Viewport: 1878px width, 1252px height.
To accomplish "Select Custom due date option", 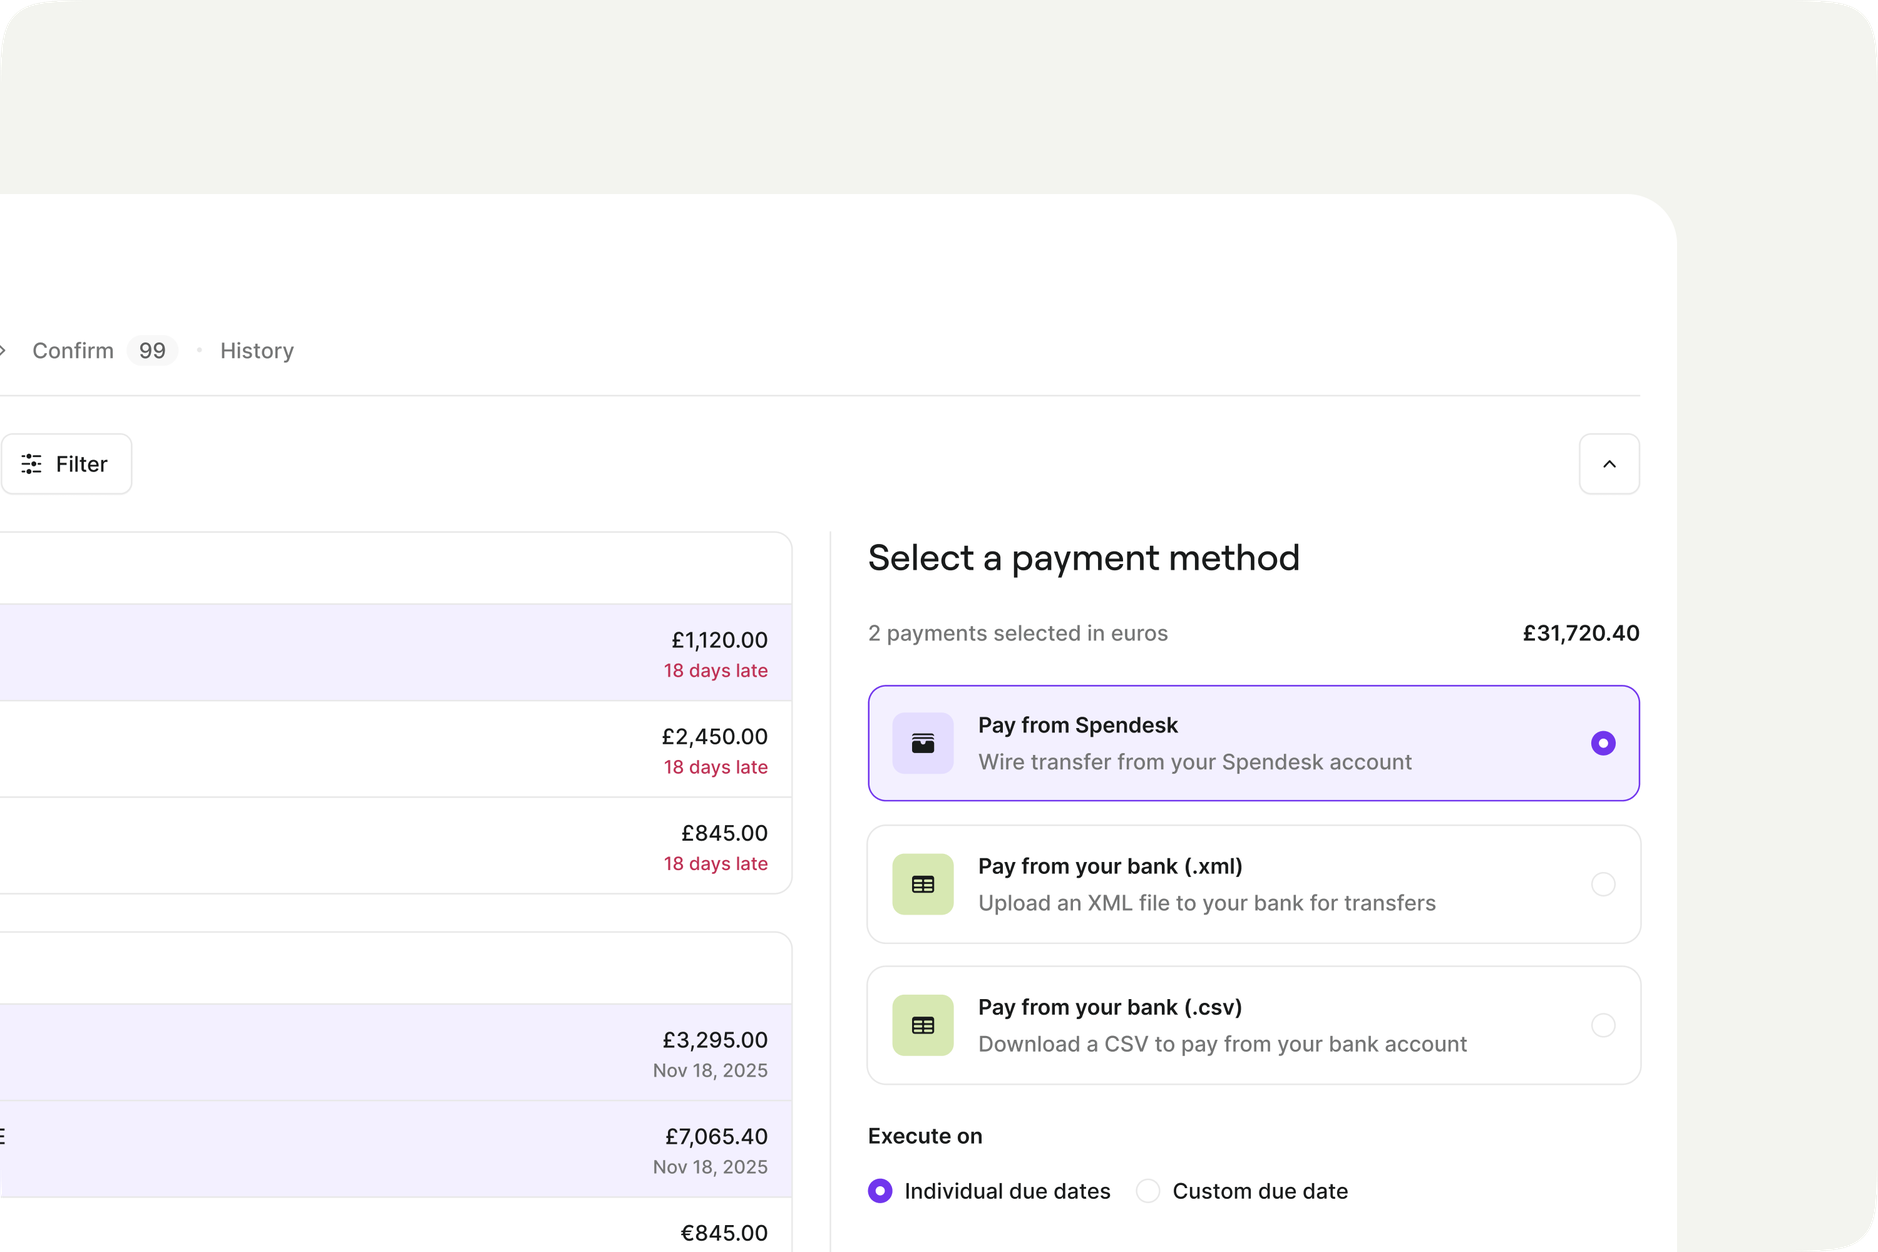I will point(1148,1191).
